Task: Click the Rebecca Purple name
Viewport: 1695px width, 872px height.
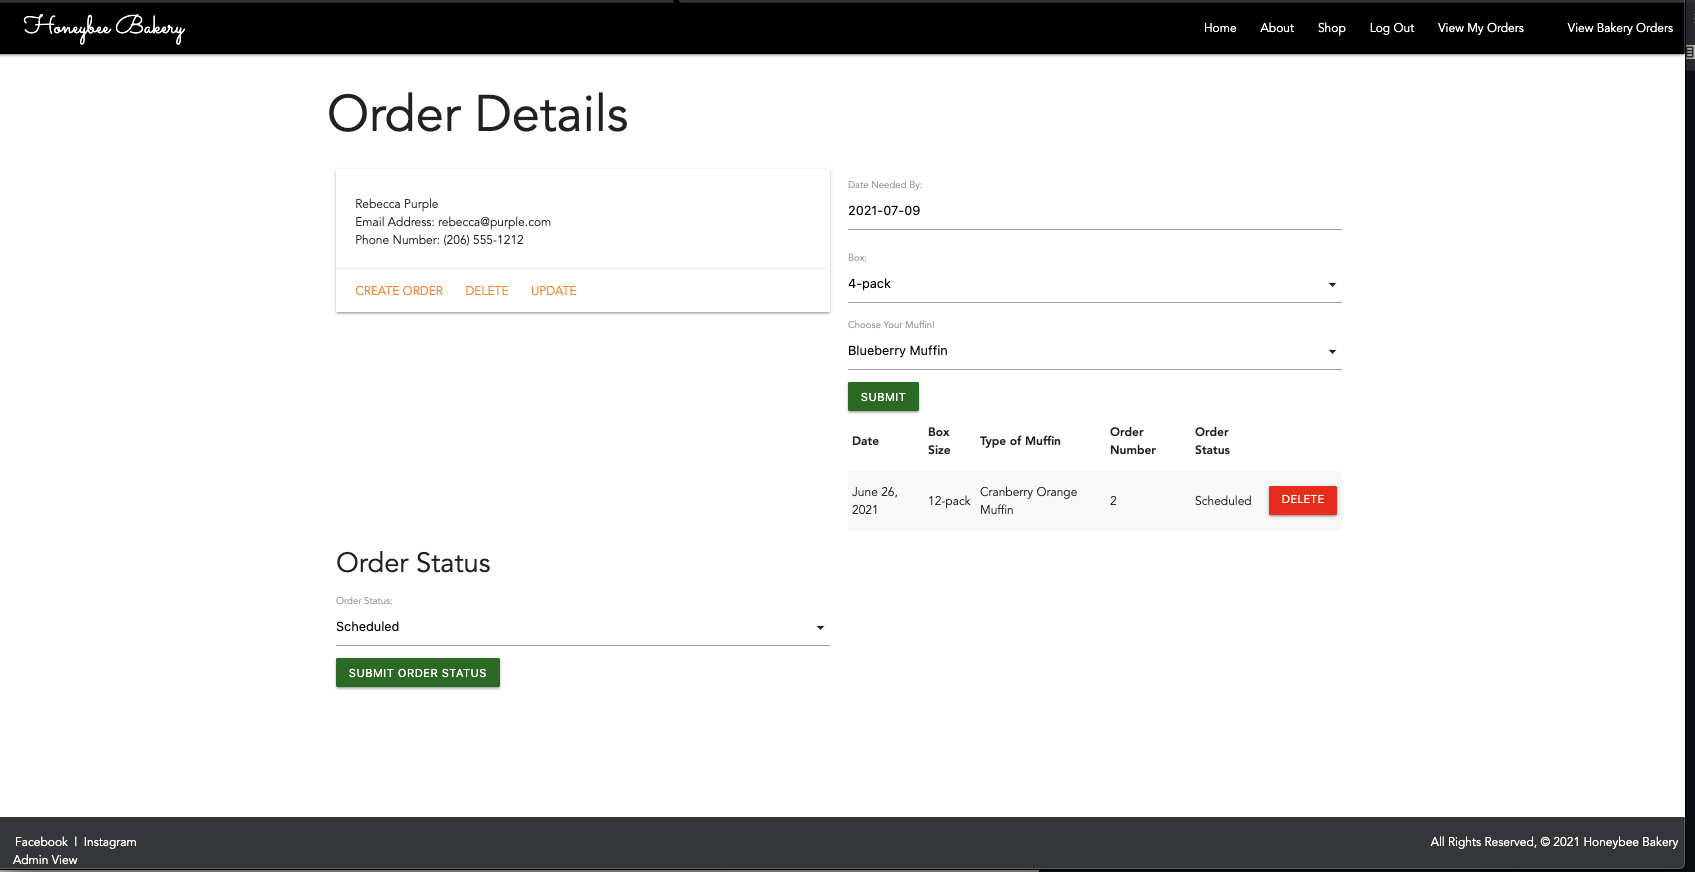Action: tap(397, 204)
